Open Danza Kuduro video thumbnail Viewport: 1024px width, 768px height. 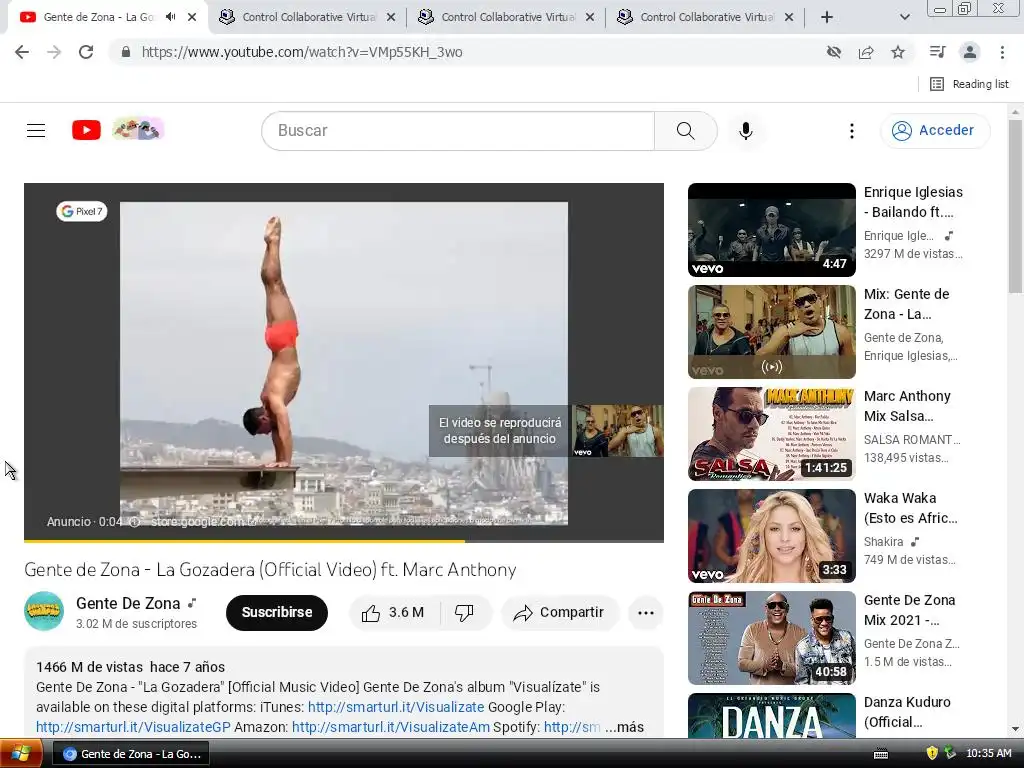[x=771, y=716]
